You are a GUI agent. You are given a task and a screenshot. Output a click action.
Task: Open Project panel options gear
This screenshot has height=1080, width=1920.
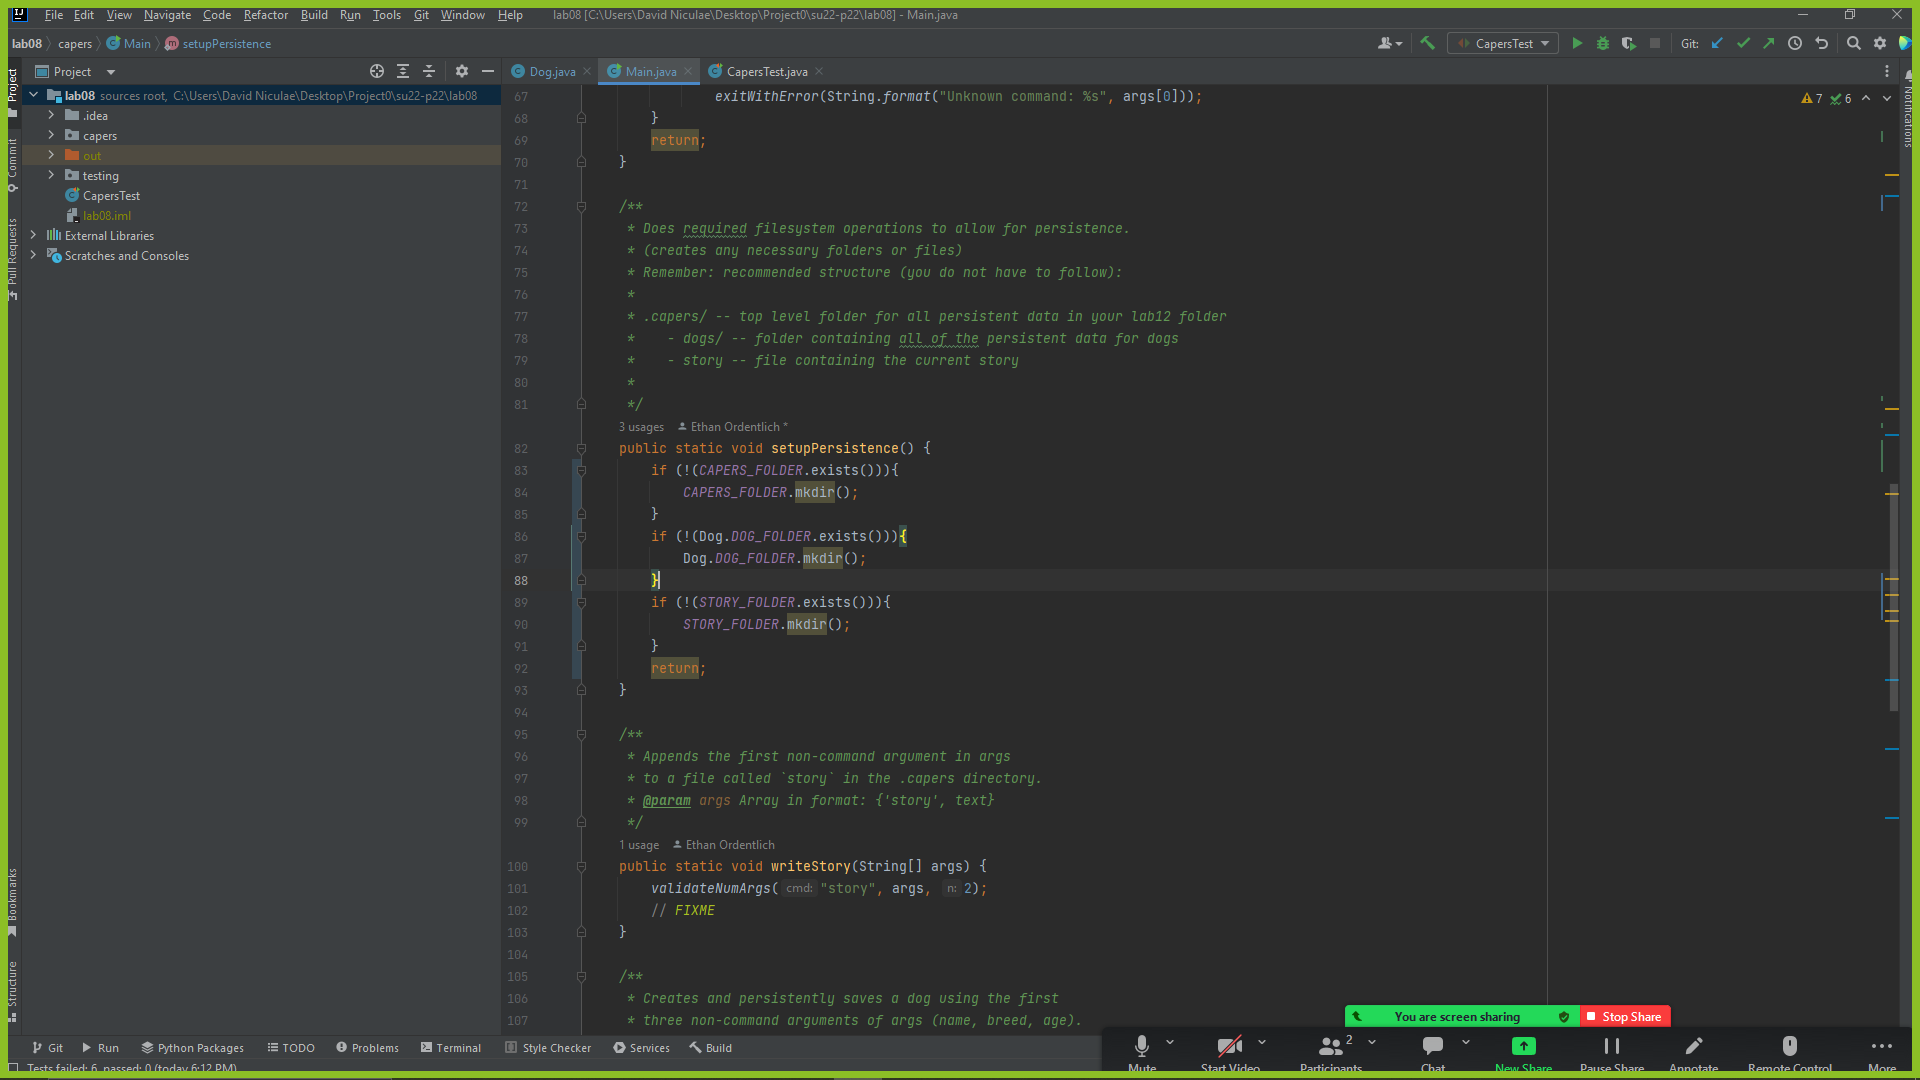[461, 71]
